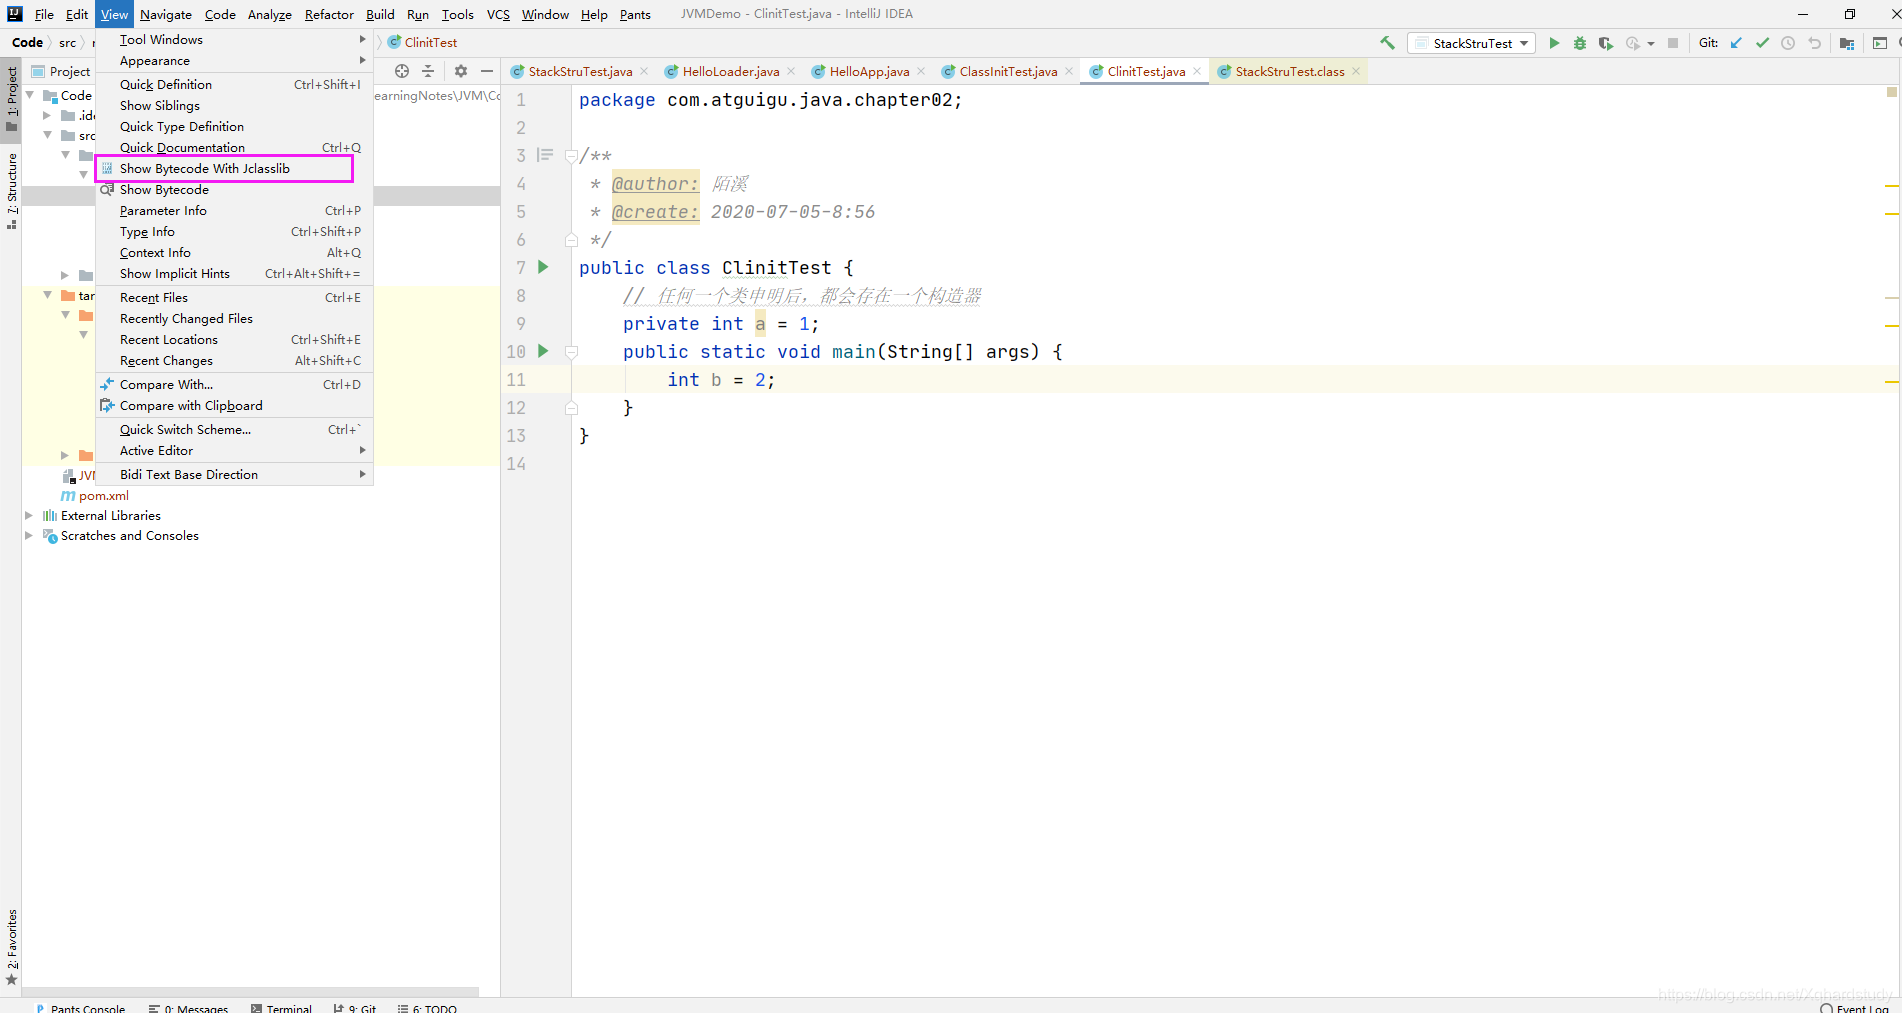Screen dimensions: 1902x1013
Task: Start debugging with the bug icon
Action: coord(1580,43)
